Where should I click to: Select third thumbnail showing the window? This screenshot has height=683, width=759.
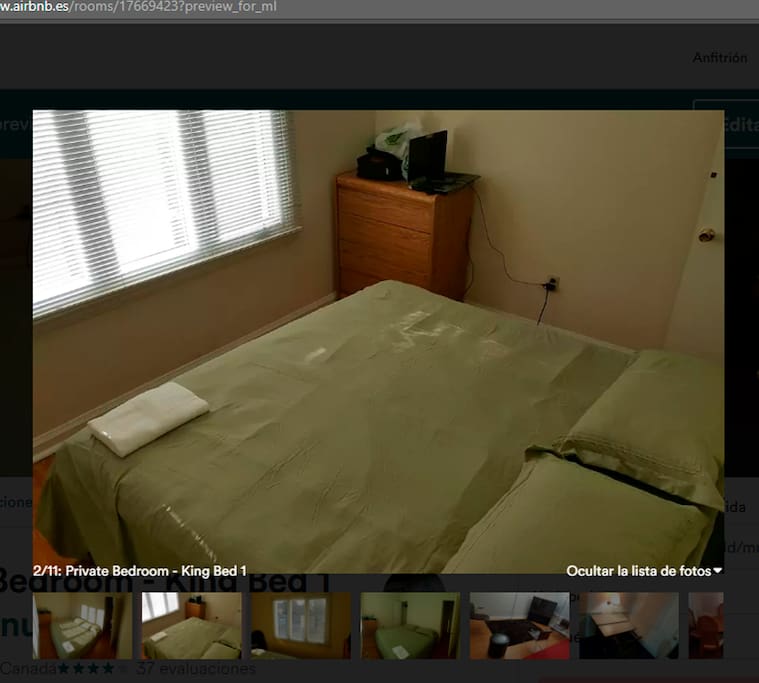tap(301, 625)
